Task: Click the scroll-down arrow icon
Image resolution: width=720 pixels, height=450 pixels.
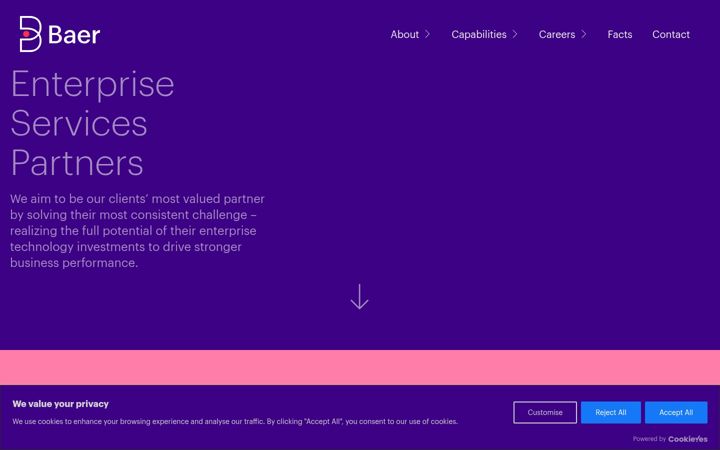Action: [x=359, y=297]
